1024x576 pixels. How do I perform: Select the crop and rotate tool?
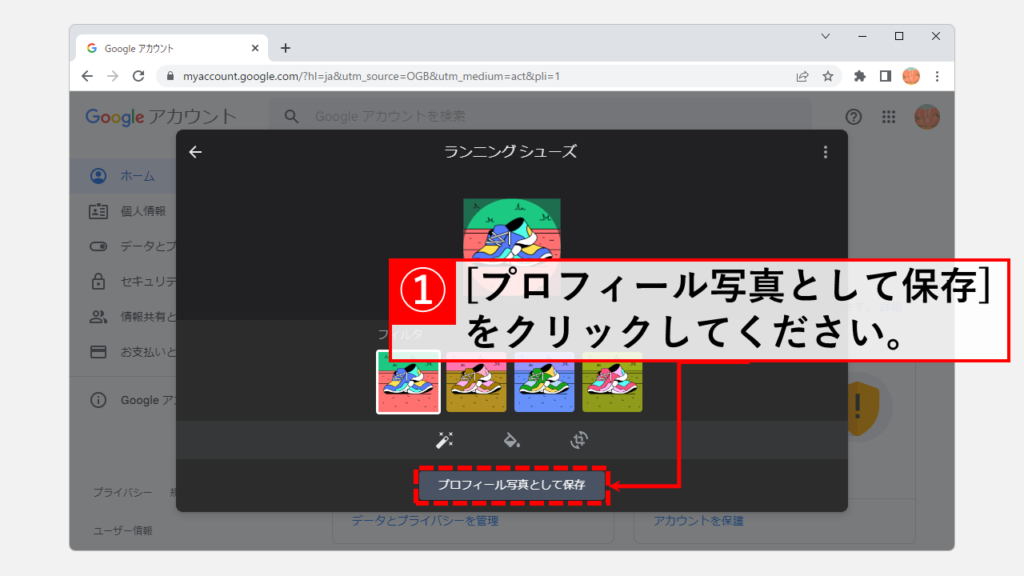579,440
